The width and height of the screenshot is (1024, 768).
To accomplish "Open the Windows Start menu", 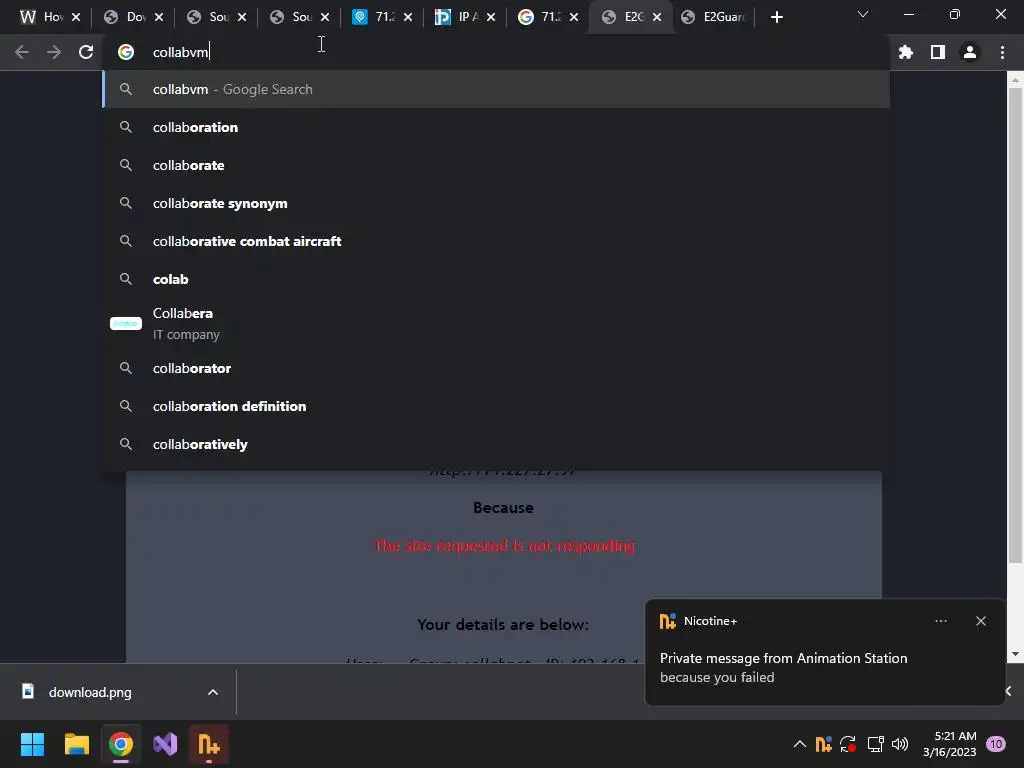I will pyautogui.click(x=32, y=744).
